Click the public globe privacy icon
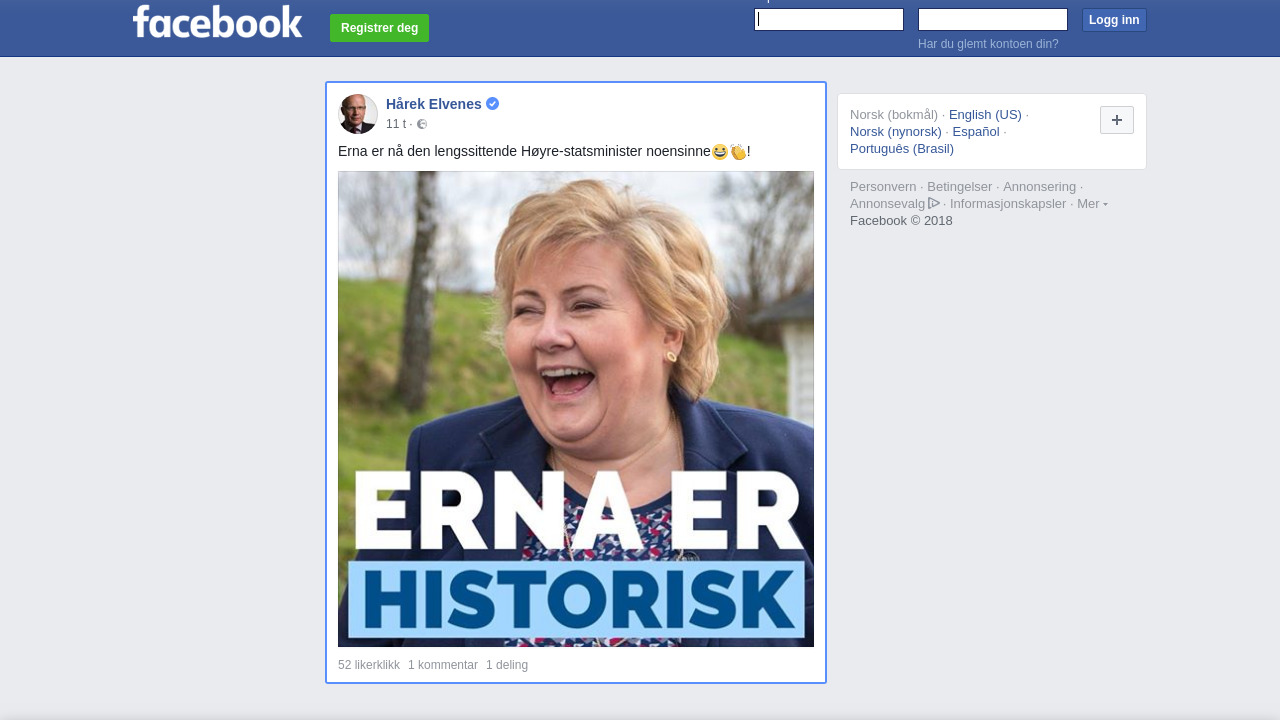Viewport: 1280px width, 720px height. click(422, 124)
